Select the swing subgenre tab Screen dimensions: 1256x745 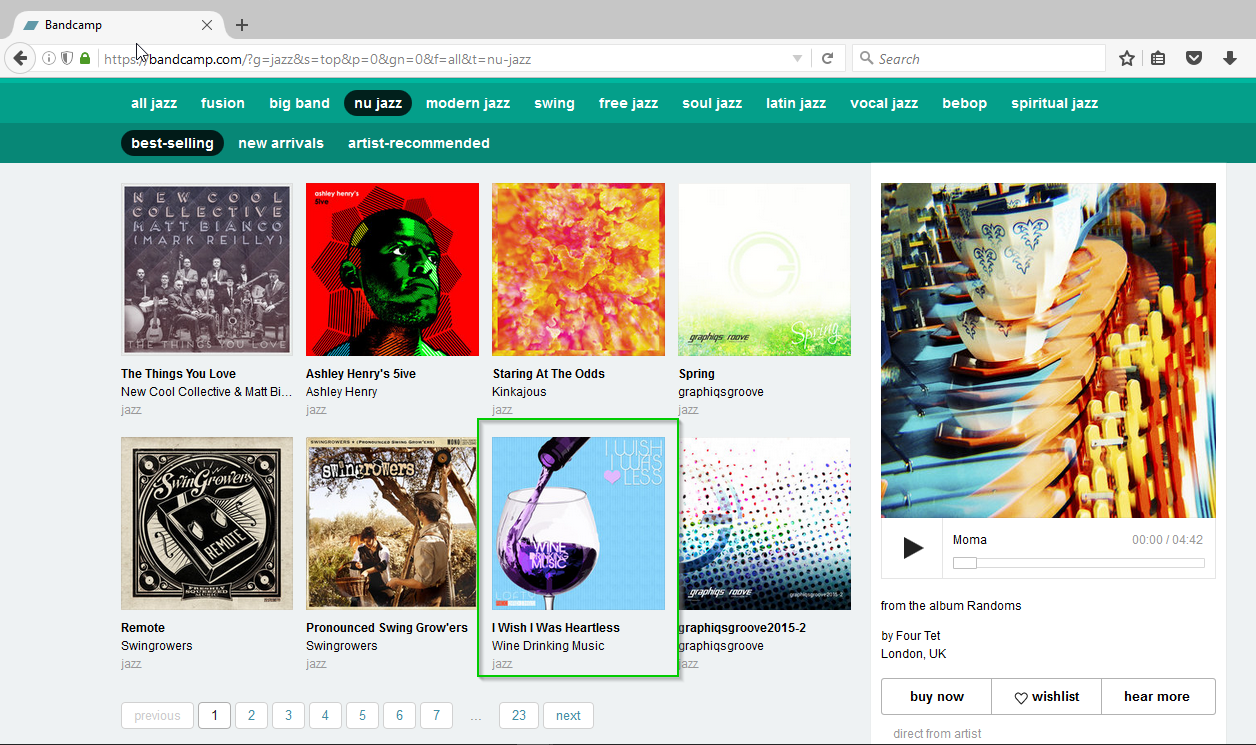tap(554, 103)
